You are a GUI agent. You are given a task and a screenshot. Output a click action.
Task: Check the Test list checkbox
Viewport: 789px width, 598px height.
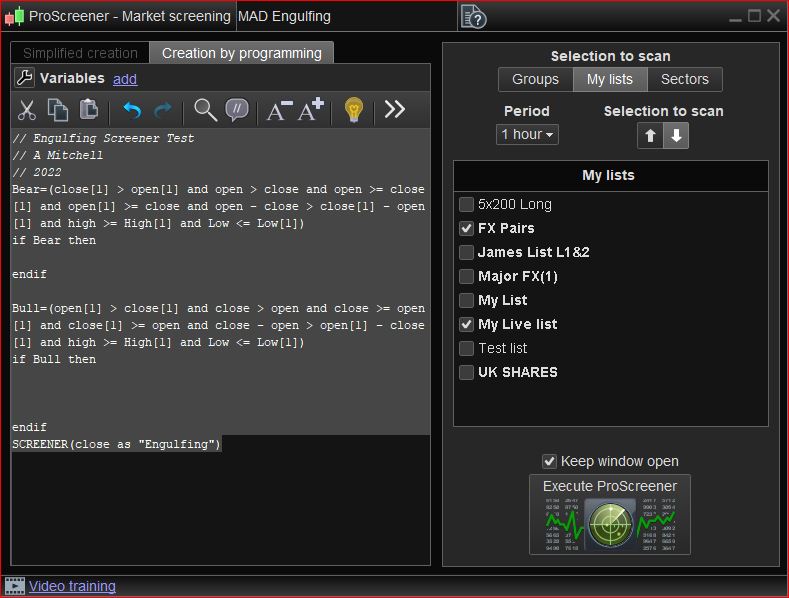point(466,348)
